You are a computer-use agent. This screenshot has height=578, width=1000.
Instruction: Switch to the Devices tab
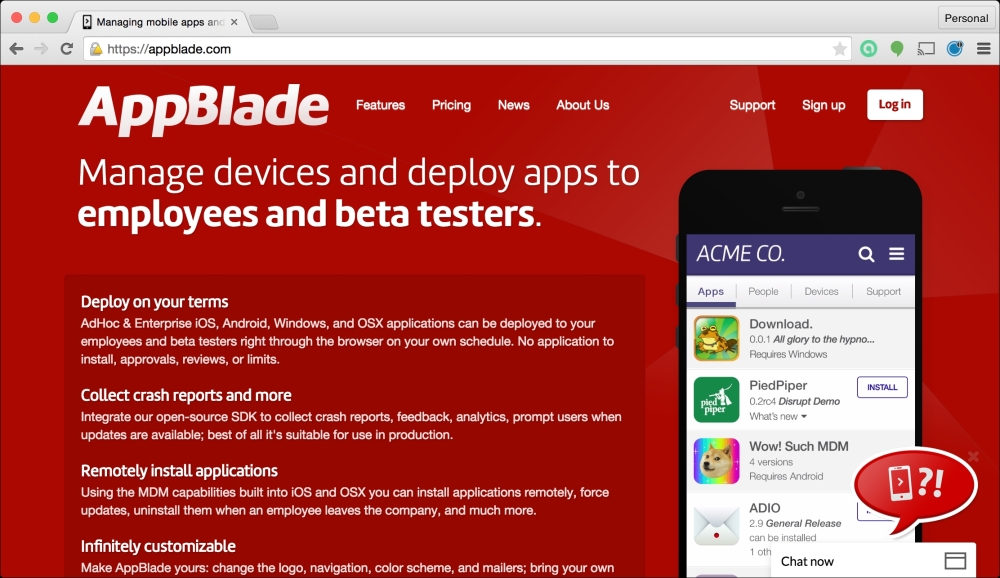click(x=821, y=292)
